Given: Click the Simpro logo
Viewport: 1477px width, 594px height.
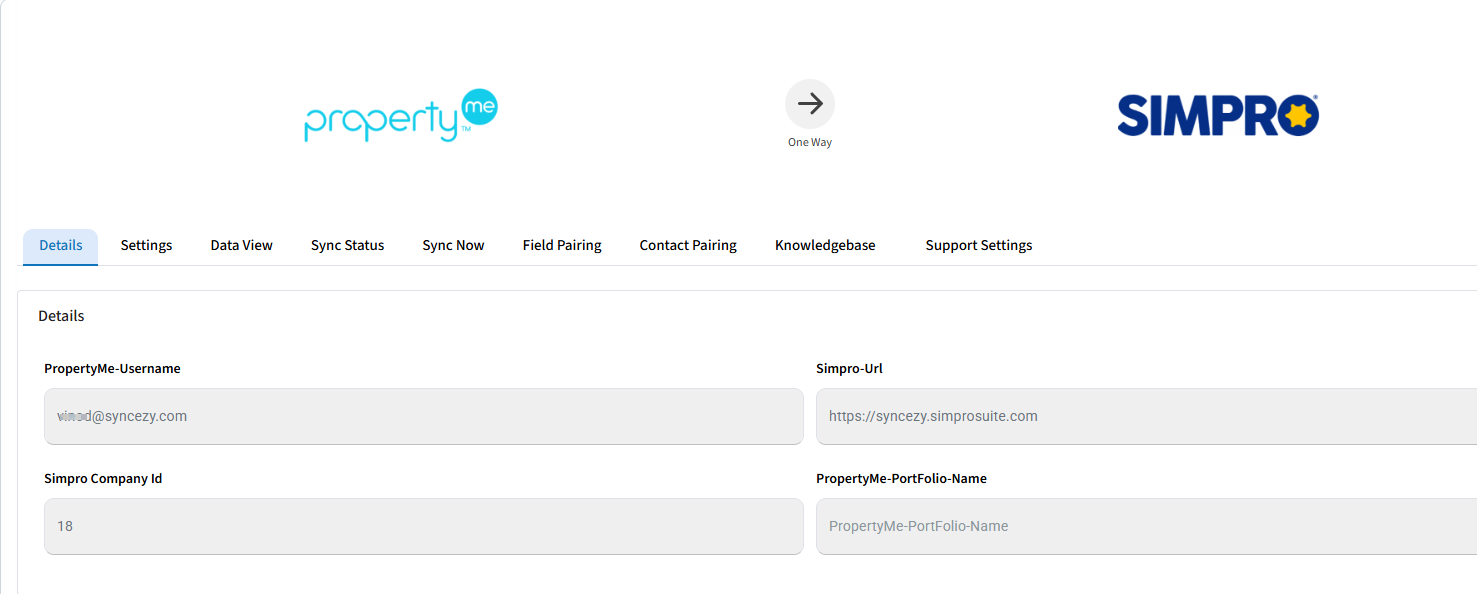Looking at the screenshot, I should click(1217, 116).
